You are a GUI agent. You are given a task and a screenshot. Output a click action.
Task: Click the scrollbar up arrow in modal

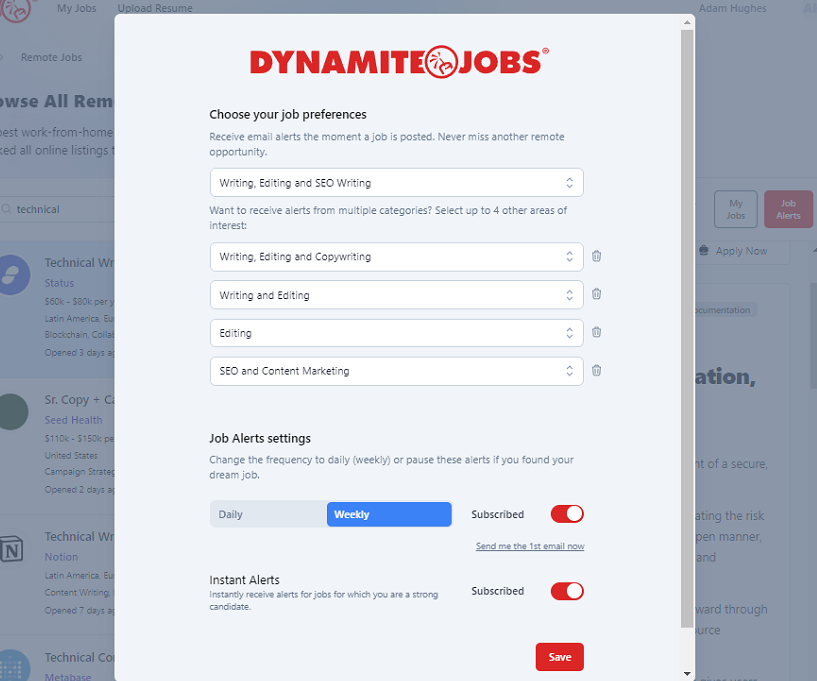pyautogui.click(x=687, y=22)
